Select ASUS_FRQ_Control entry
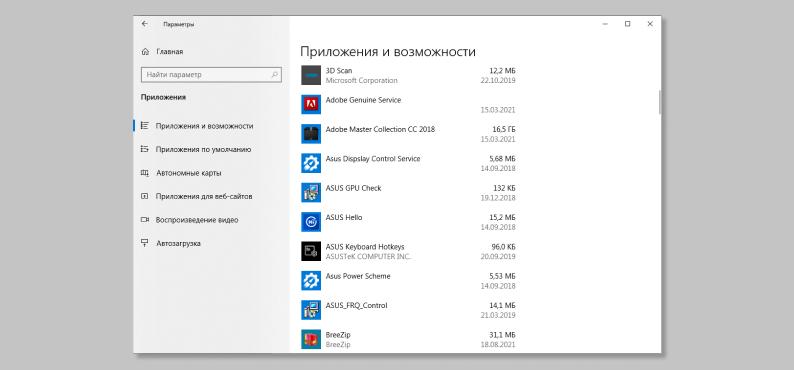Image resolution: width=794 pixels, height=370 pixels. tap(356, 306)
